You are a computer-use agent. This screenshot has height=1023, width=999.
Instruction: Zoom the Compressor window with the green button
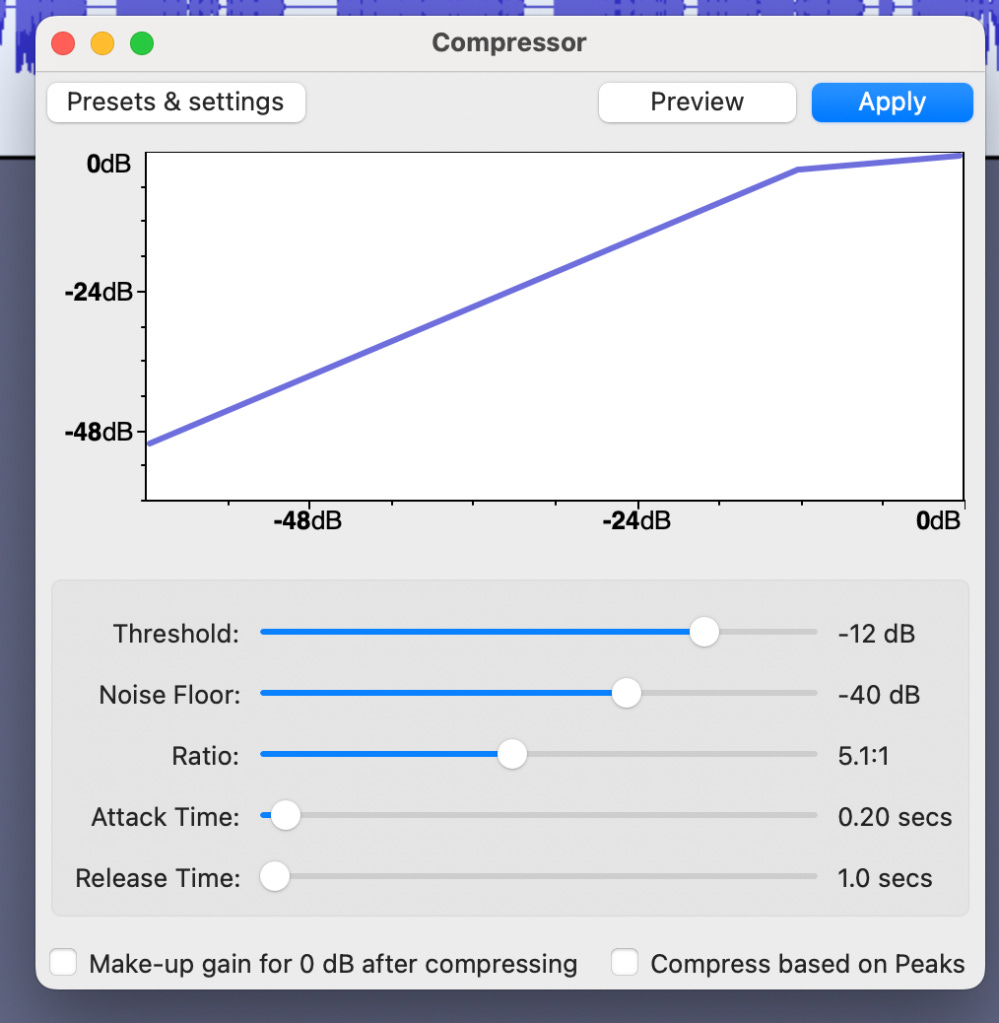[x=142, y=44]
